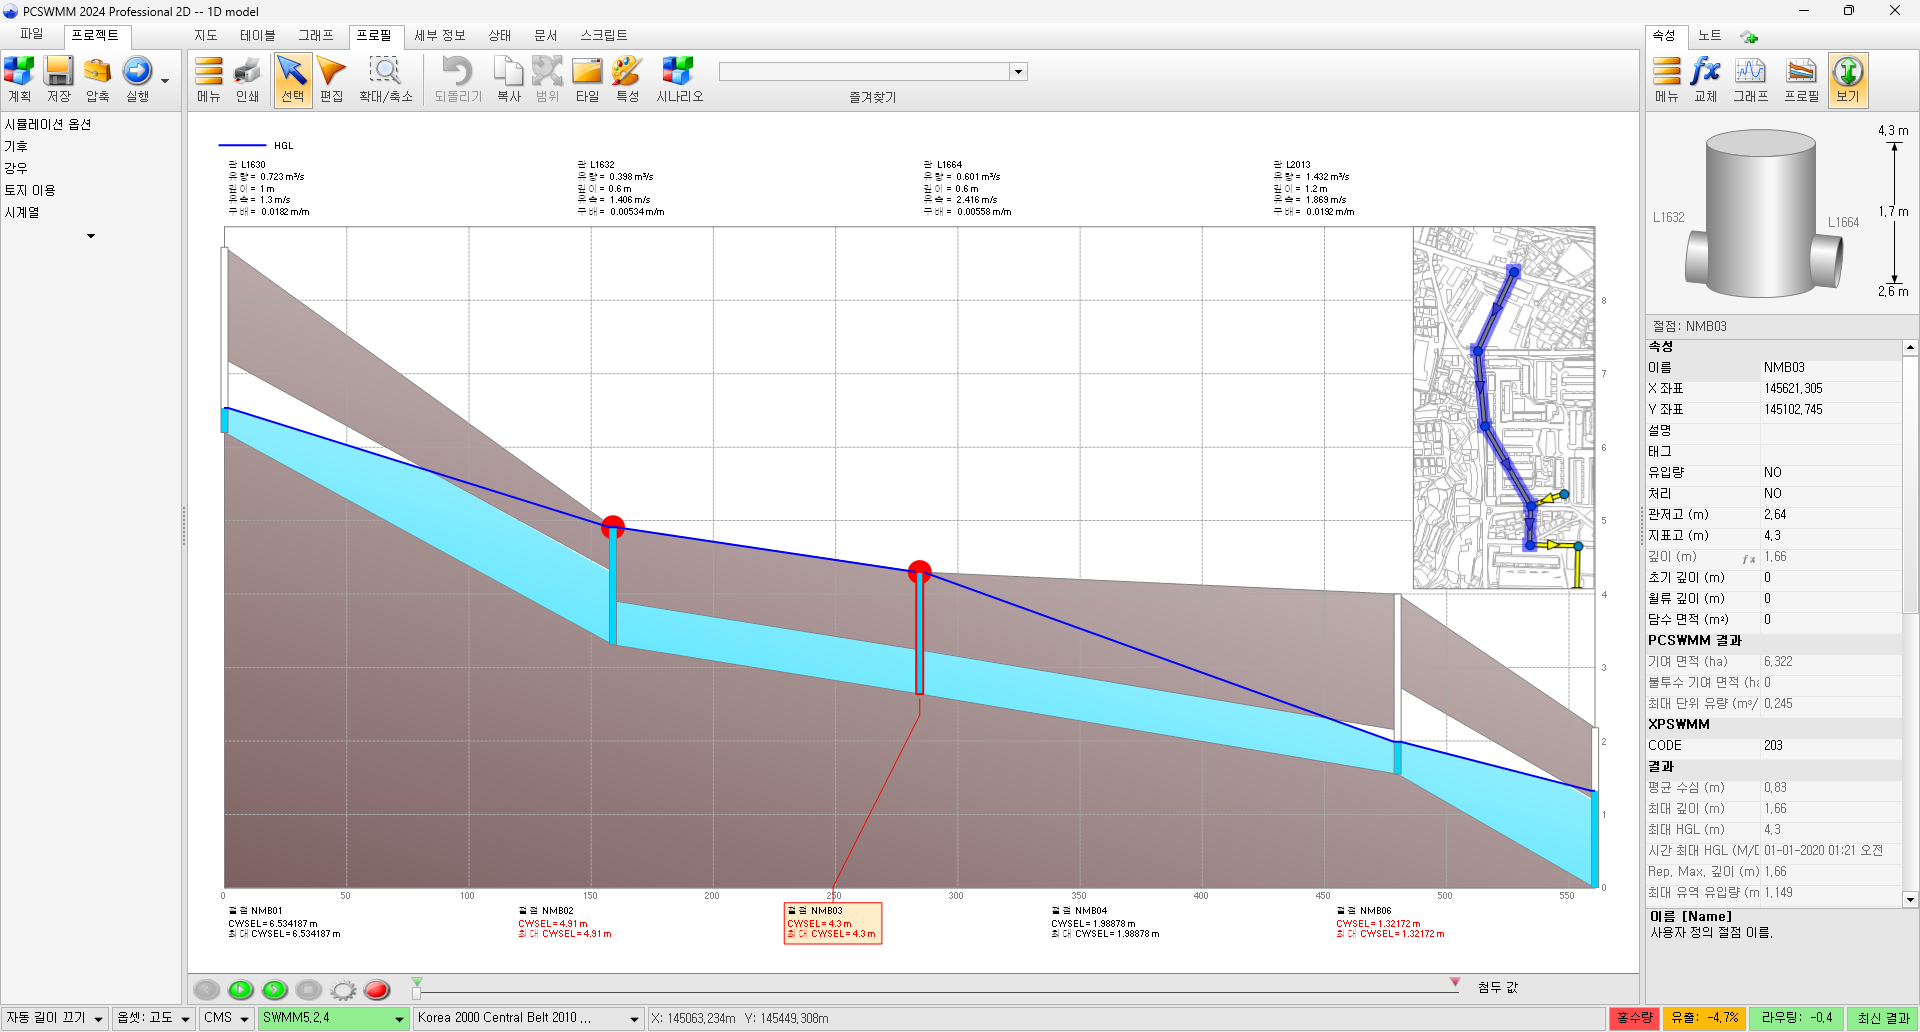
Task: Open the SWMM5.2.4 engine dropdown
Action: tap(399, 1019)
